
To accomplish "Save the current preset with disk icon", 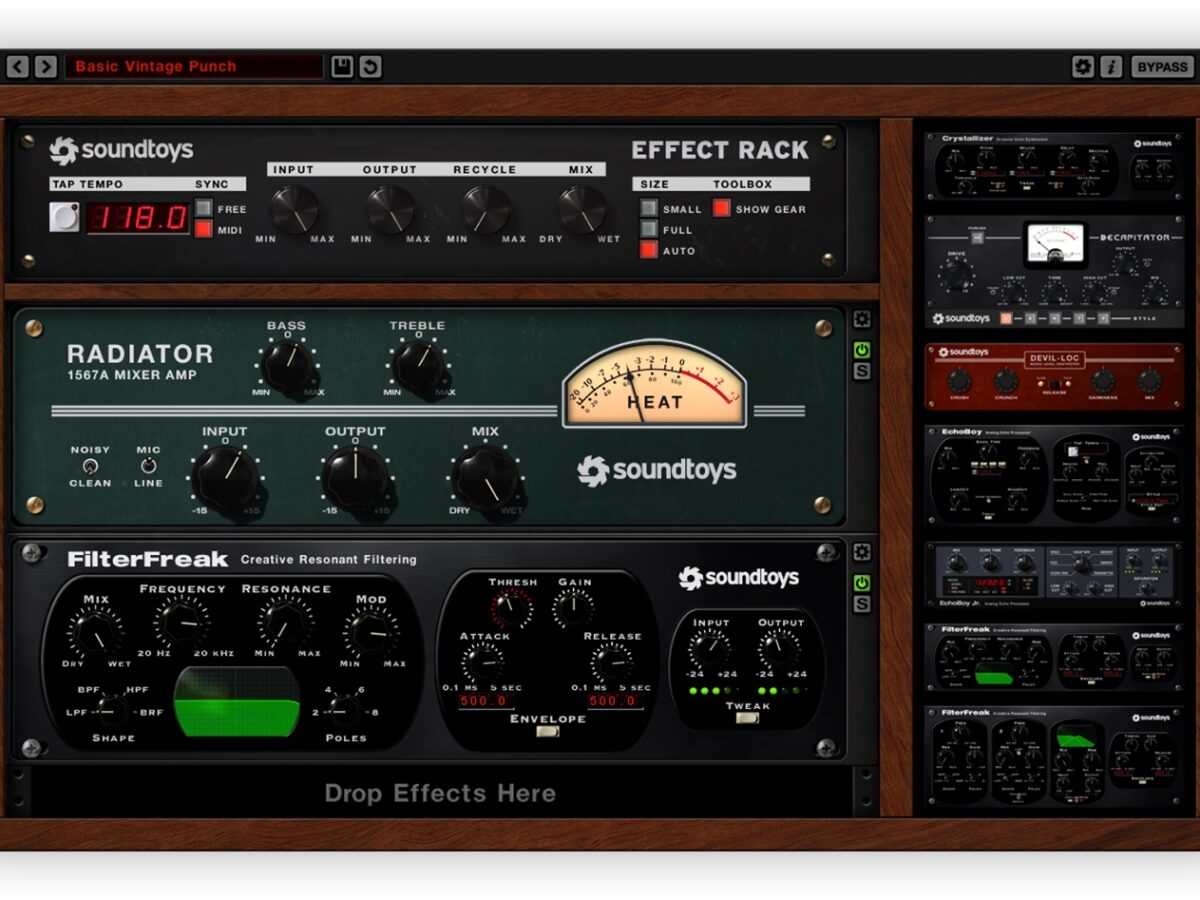I will pyautogui.click(x=342, y=67).
